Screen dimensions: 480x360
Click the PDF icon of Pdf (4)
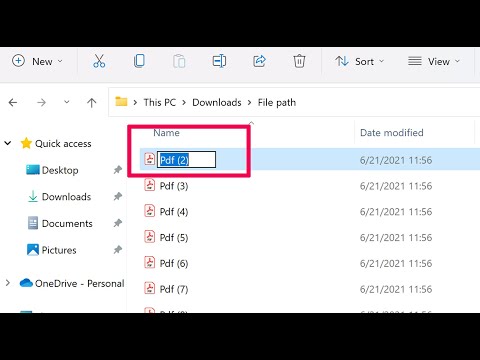coord(150,210)
